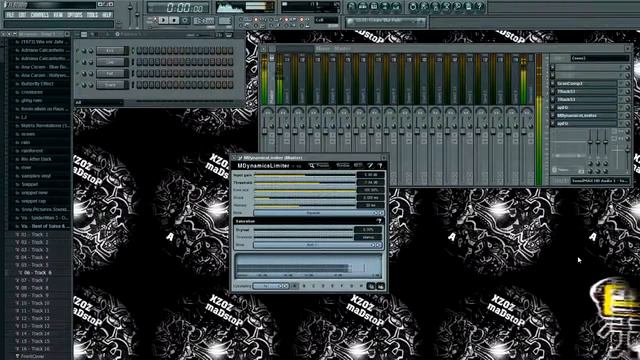Mute the Hat channel with its green LED
This screenshot has width=640, height=360.
pyautogui.click(x=78, y=73)
